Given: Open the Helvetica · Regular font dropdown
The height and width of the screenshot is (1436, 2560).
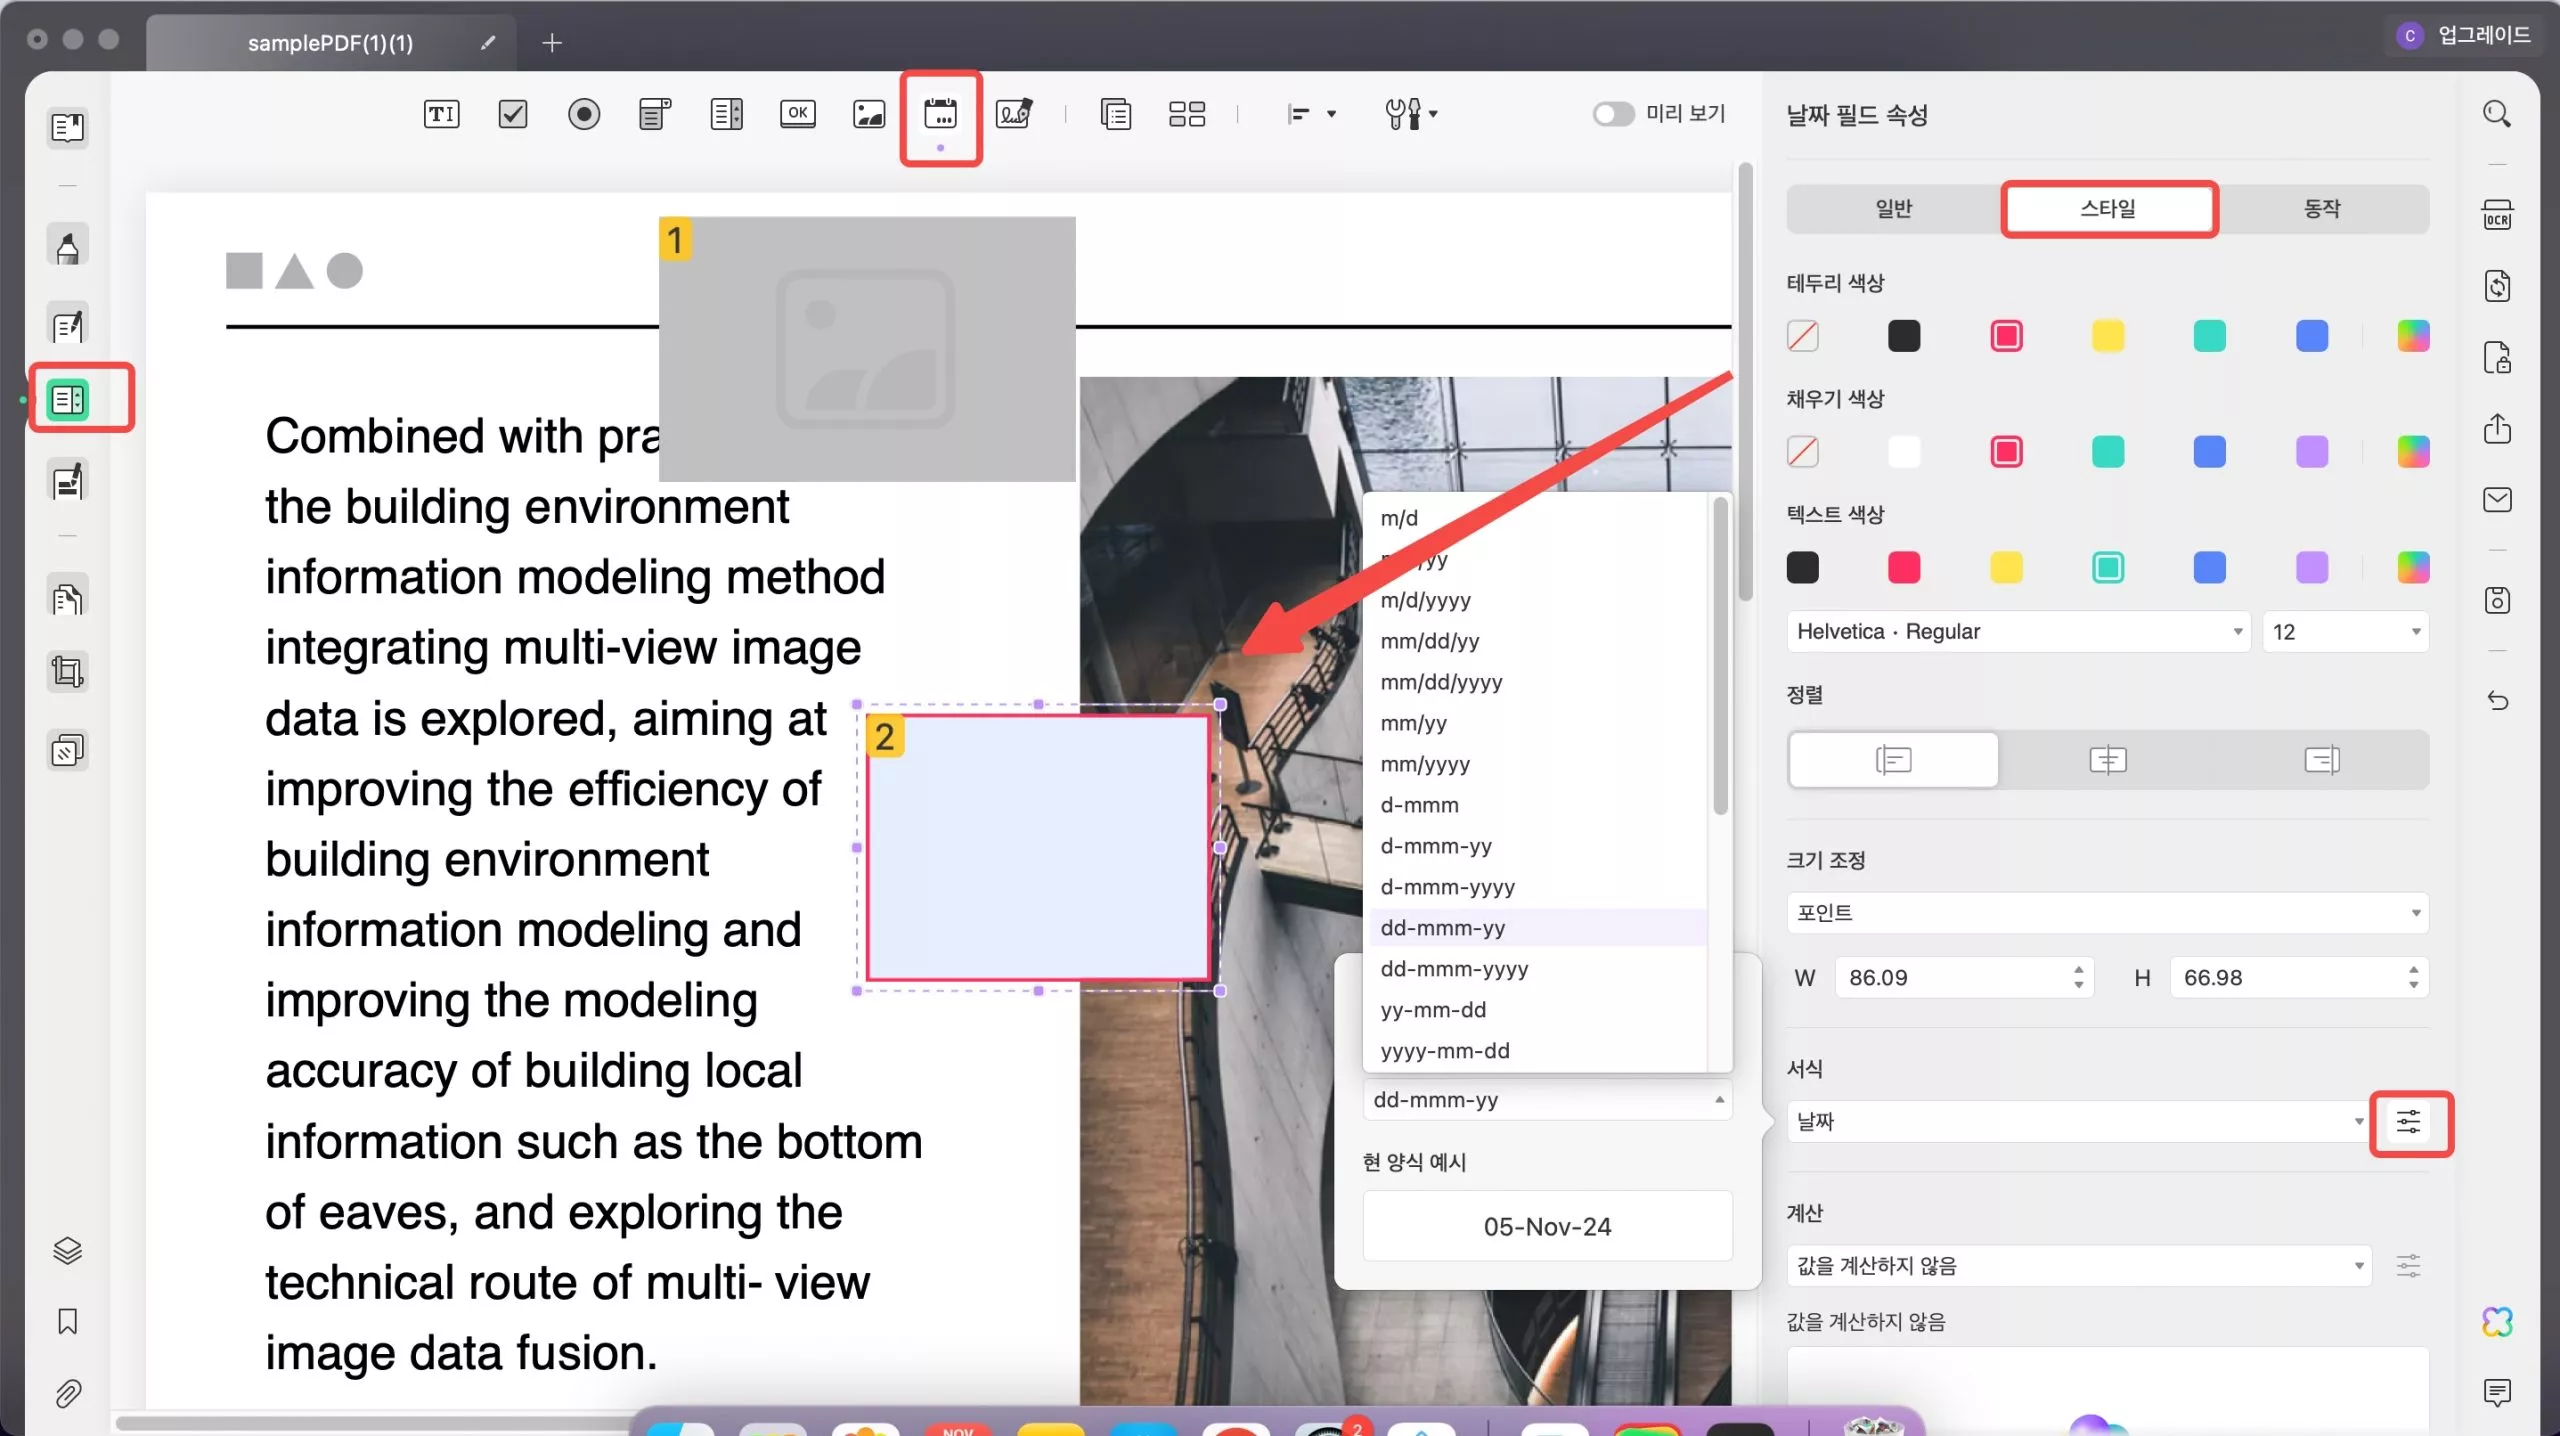Looking at the screenshot, I should tap(2018, 632).
